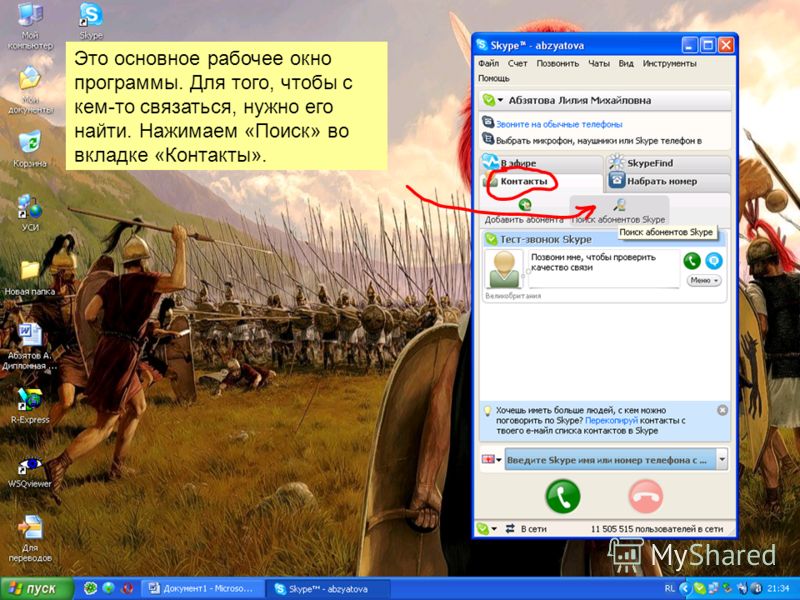Screen dimensions: 800x600
Task: Click the Абзятова Лилия Михайловна profile name
Action: pyautogui.click(x=580, y=101)
